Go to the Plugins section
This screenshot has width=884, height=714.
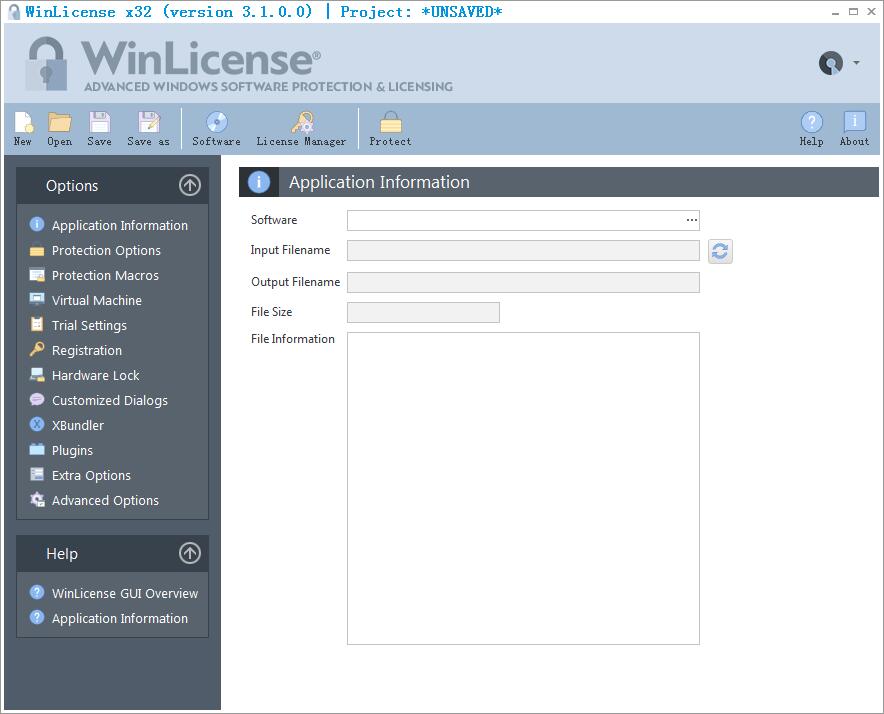coord(72,450)
